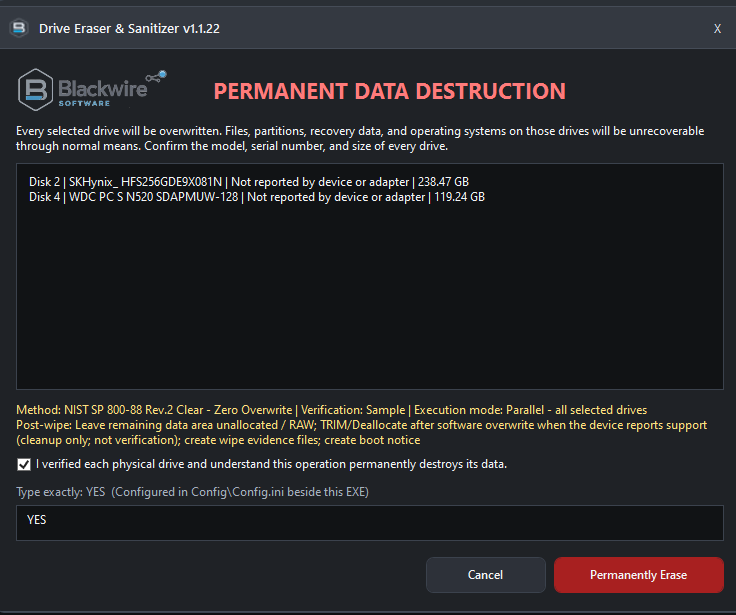Click the 'Type exactly: YES' instruction label

[192, 492]
